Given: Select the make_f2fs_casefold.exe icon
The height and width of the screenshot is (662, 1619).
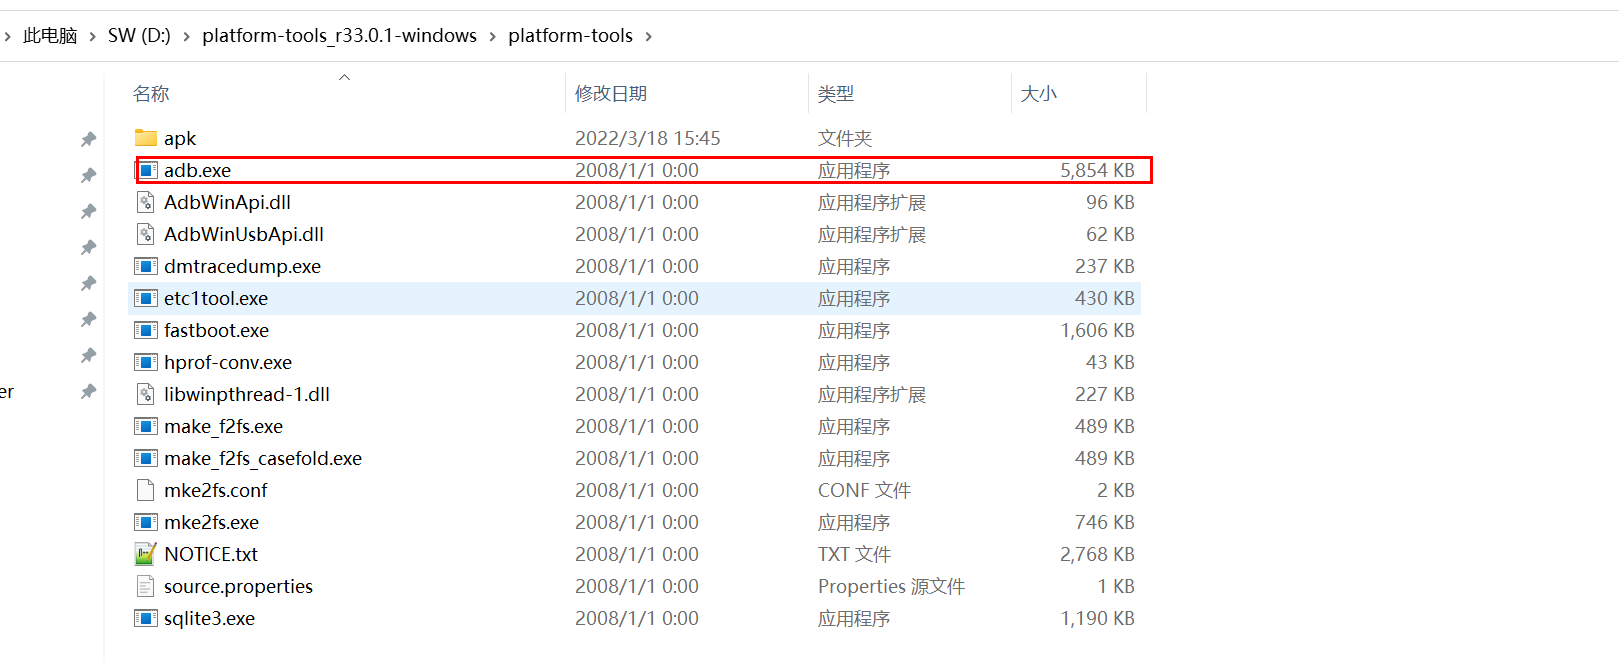Looking at the screenshot, I should (146, 458).
